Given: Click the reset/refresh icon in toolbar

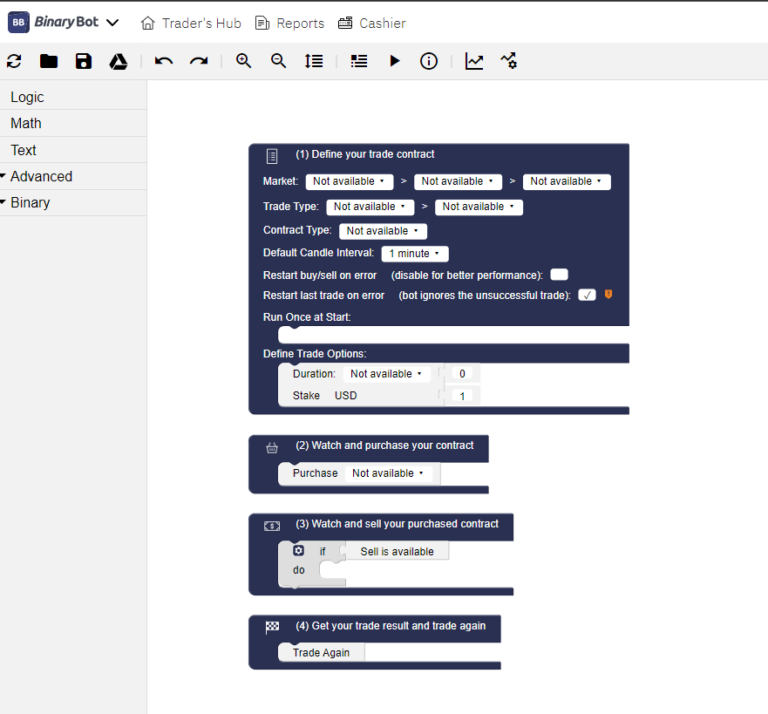Looking at the screenshot, I should tap(14, 61).
